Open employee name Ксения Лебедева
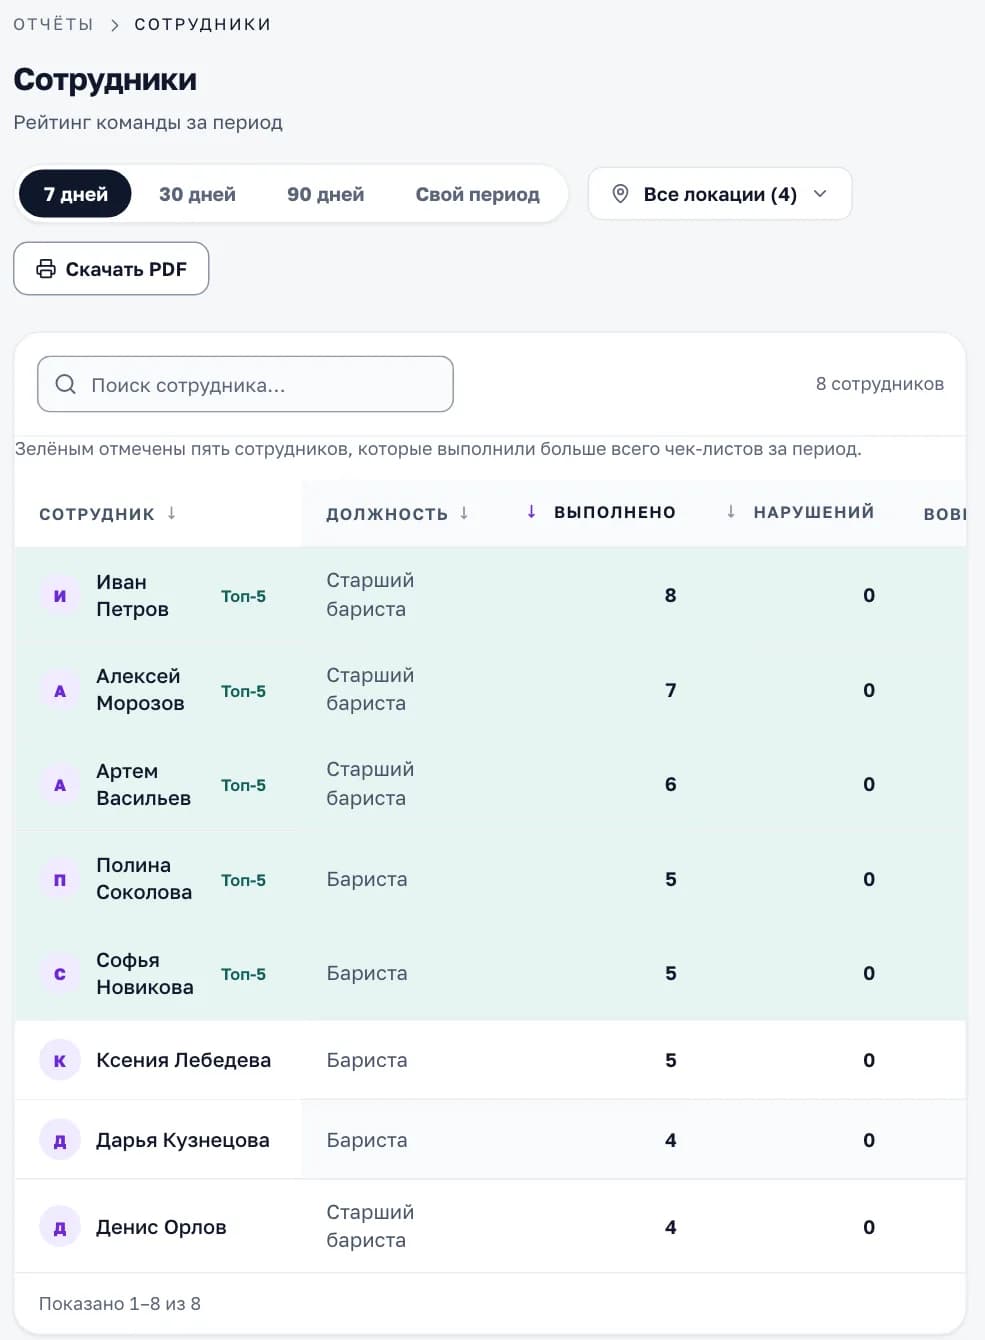985x1340 pixels. [183, 1060]
